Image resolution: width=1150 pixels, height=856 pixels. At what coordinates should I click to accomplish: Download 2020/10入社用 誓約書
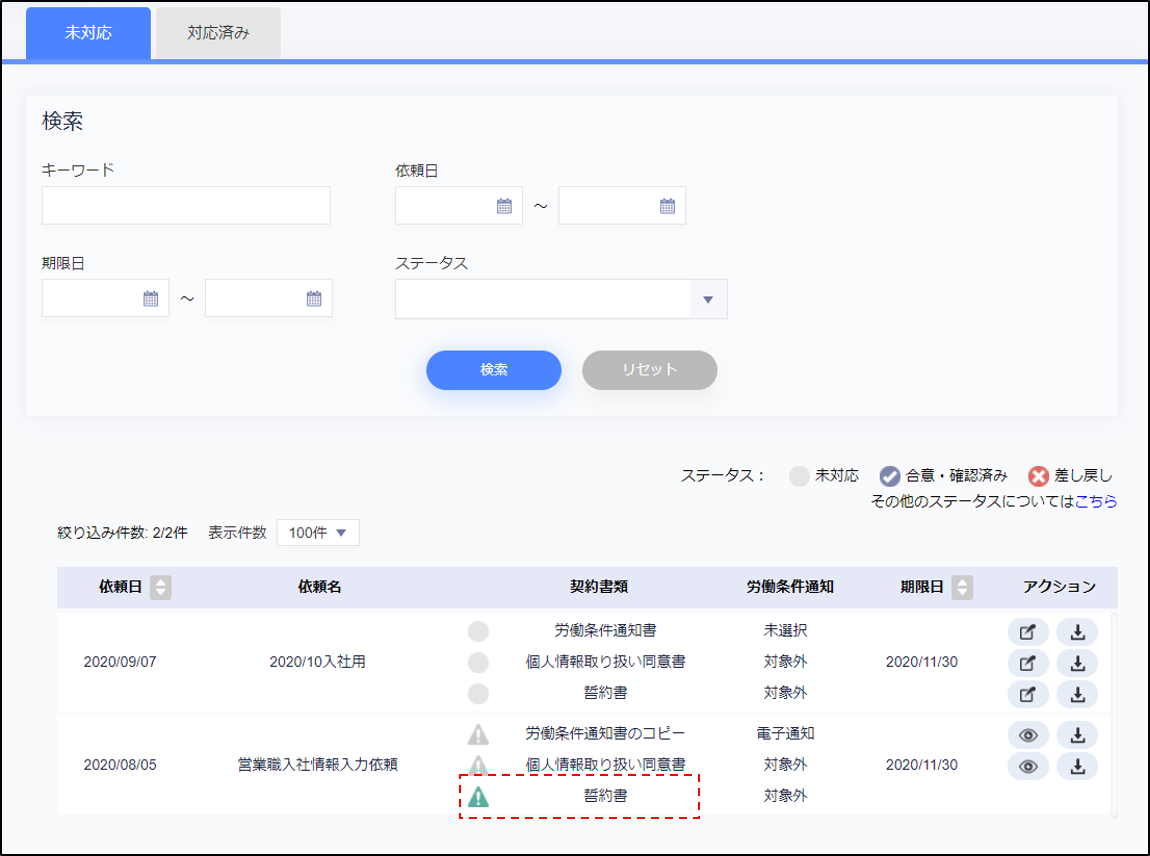tap(1077, 694)
